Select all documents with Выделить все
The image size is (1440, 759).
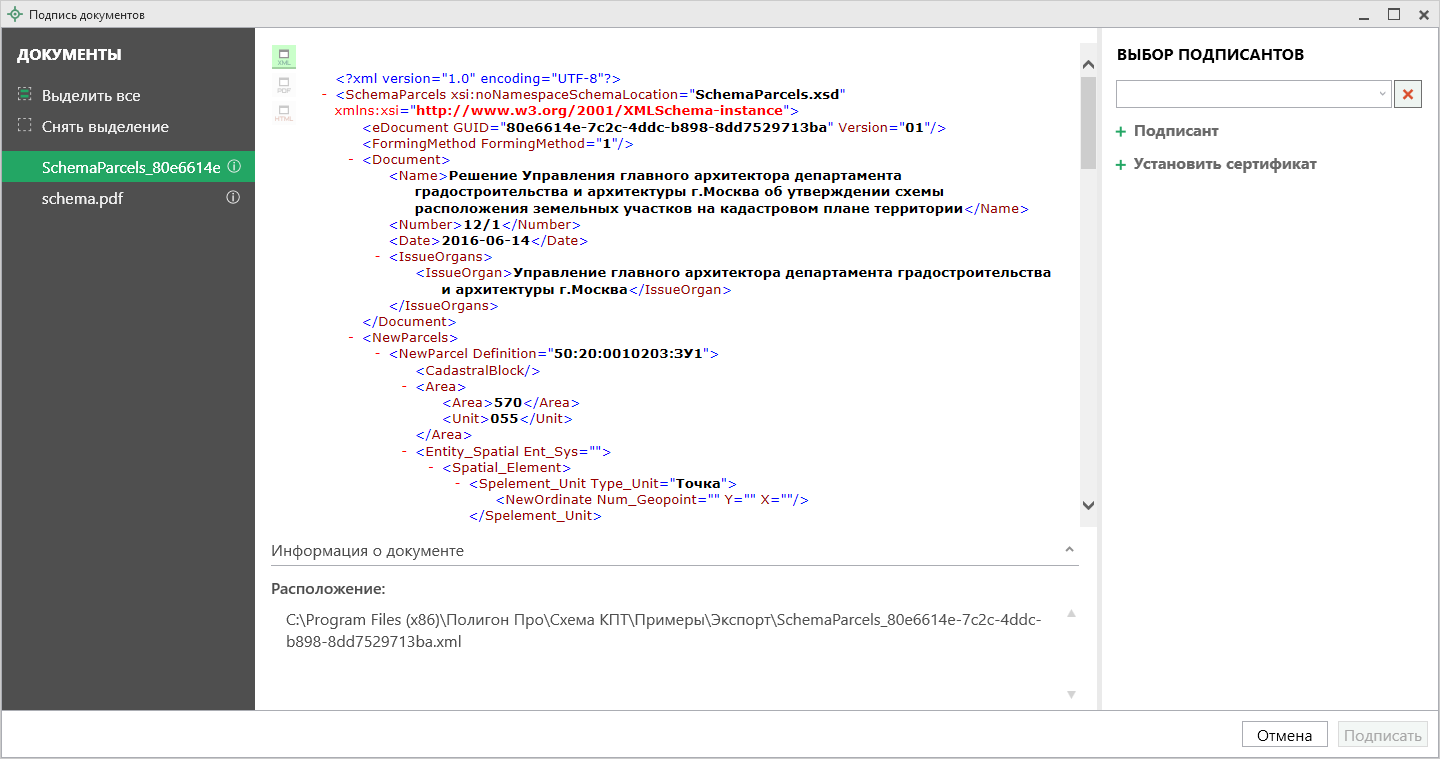point(90,96)
